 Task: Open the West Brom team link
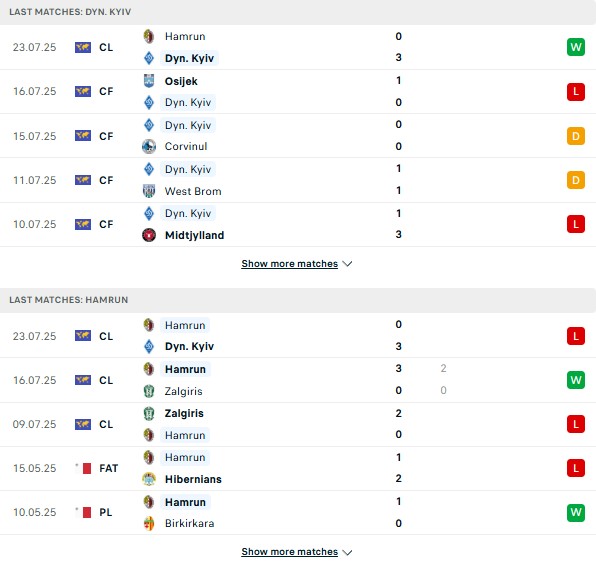point(193,191)
